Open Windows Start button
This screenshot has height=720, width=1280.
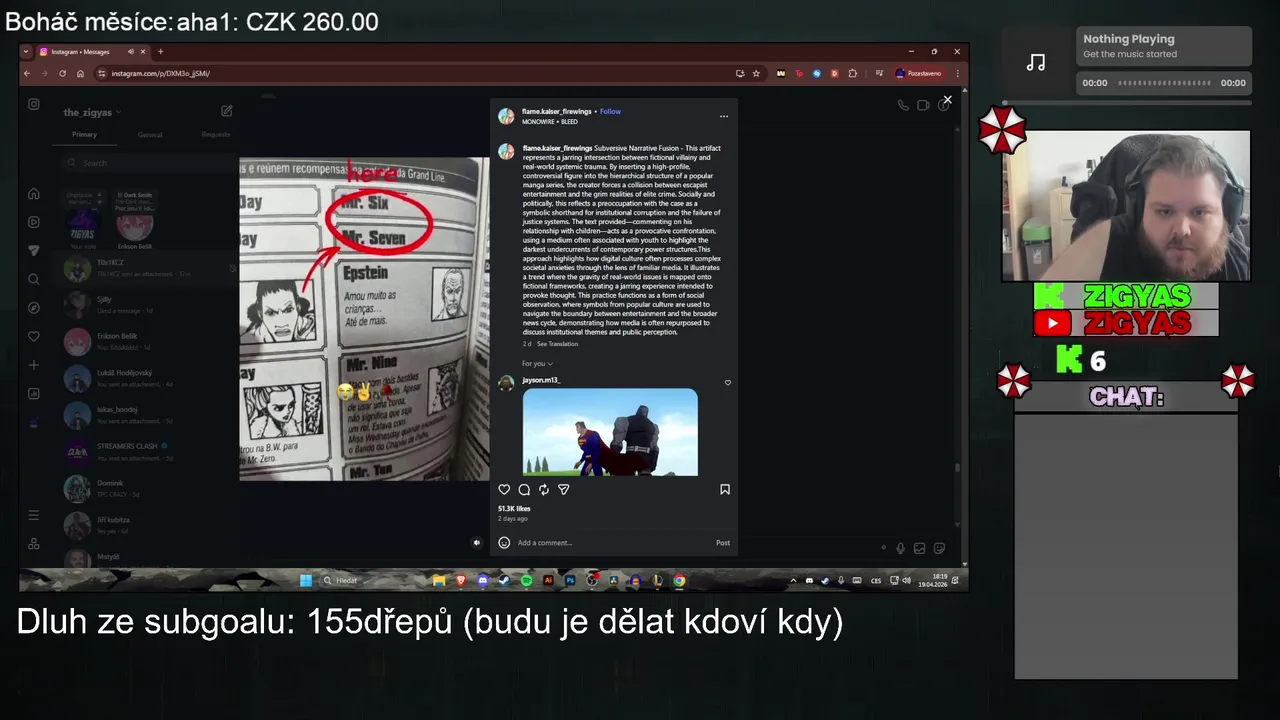[306, 580]
